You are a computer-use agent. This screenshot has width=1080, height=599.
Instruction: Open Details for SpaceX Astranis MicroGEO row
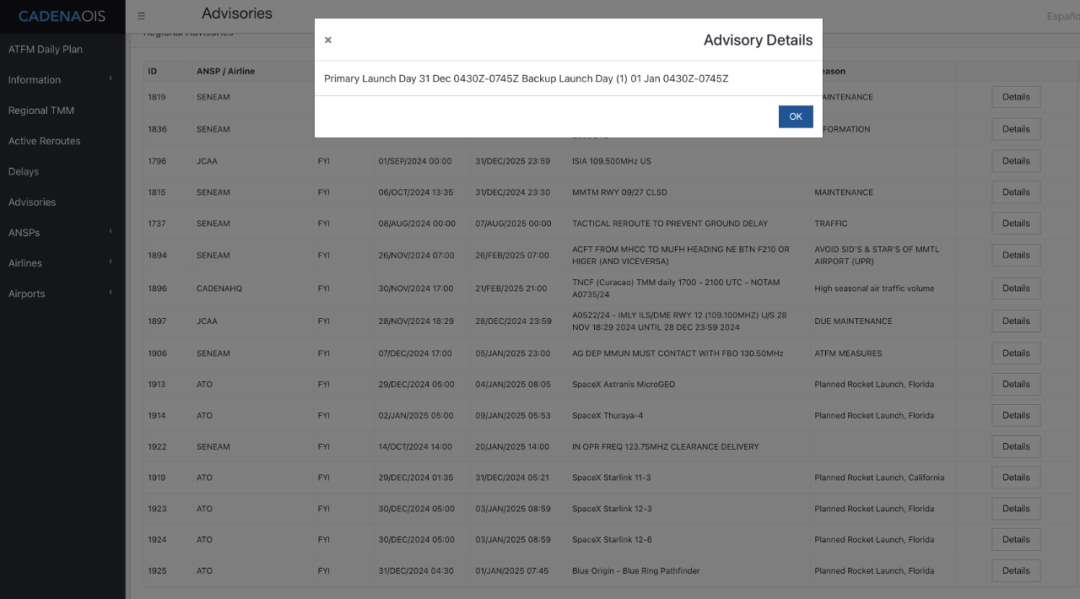coord(1015,384)
